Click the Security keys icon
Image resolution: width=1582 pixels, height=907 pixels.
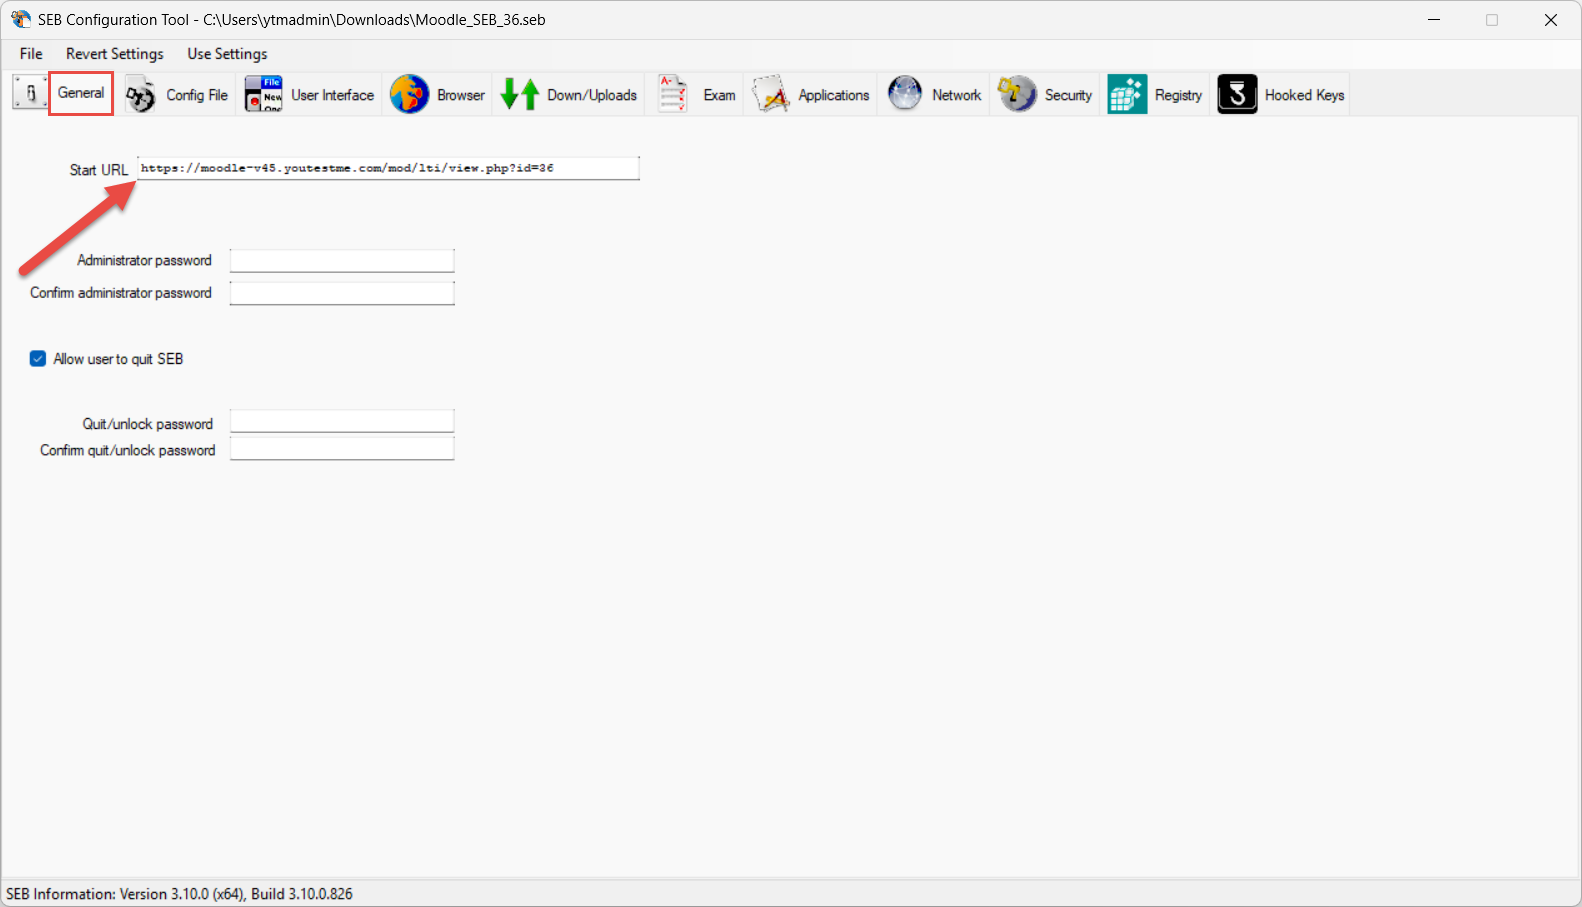pyautogui.click(x=1017, y=95)
